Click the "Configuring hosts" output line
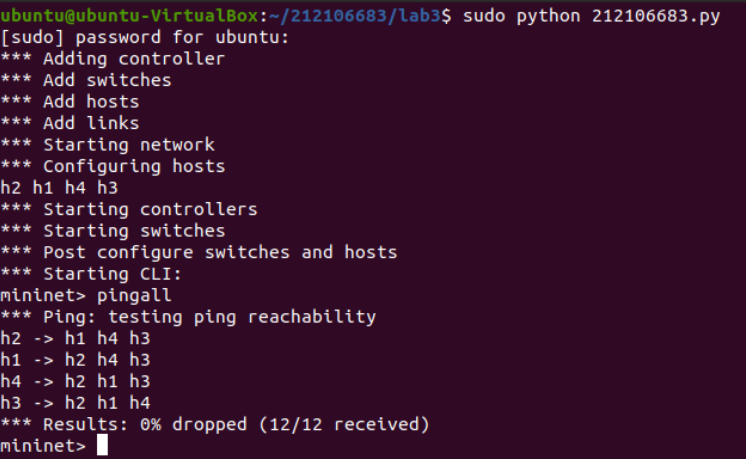 113,166
